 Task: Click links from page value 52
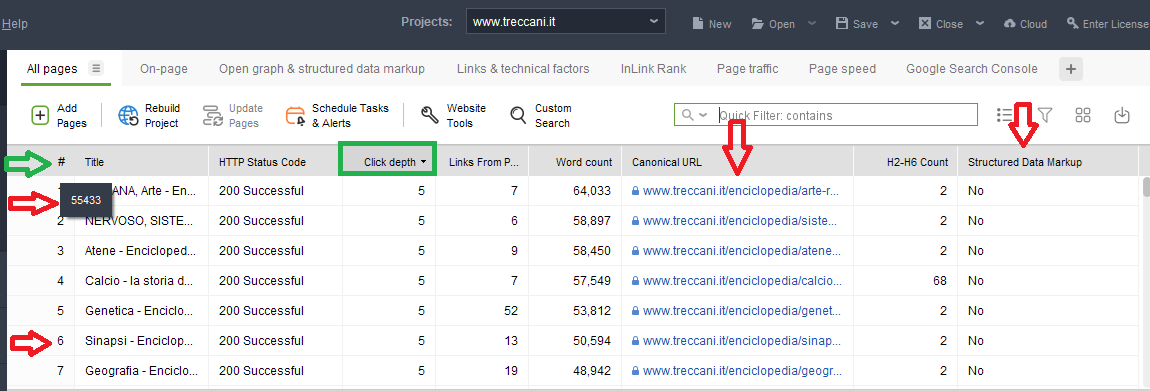pyautogui.click(x=510, y=311)
